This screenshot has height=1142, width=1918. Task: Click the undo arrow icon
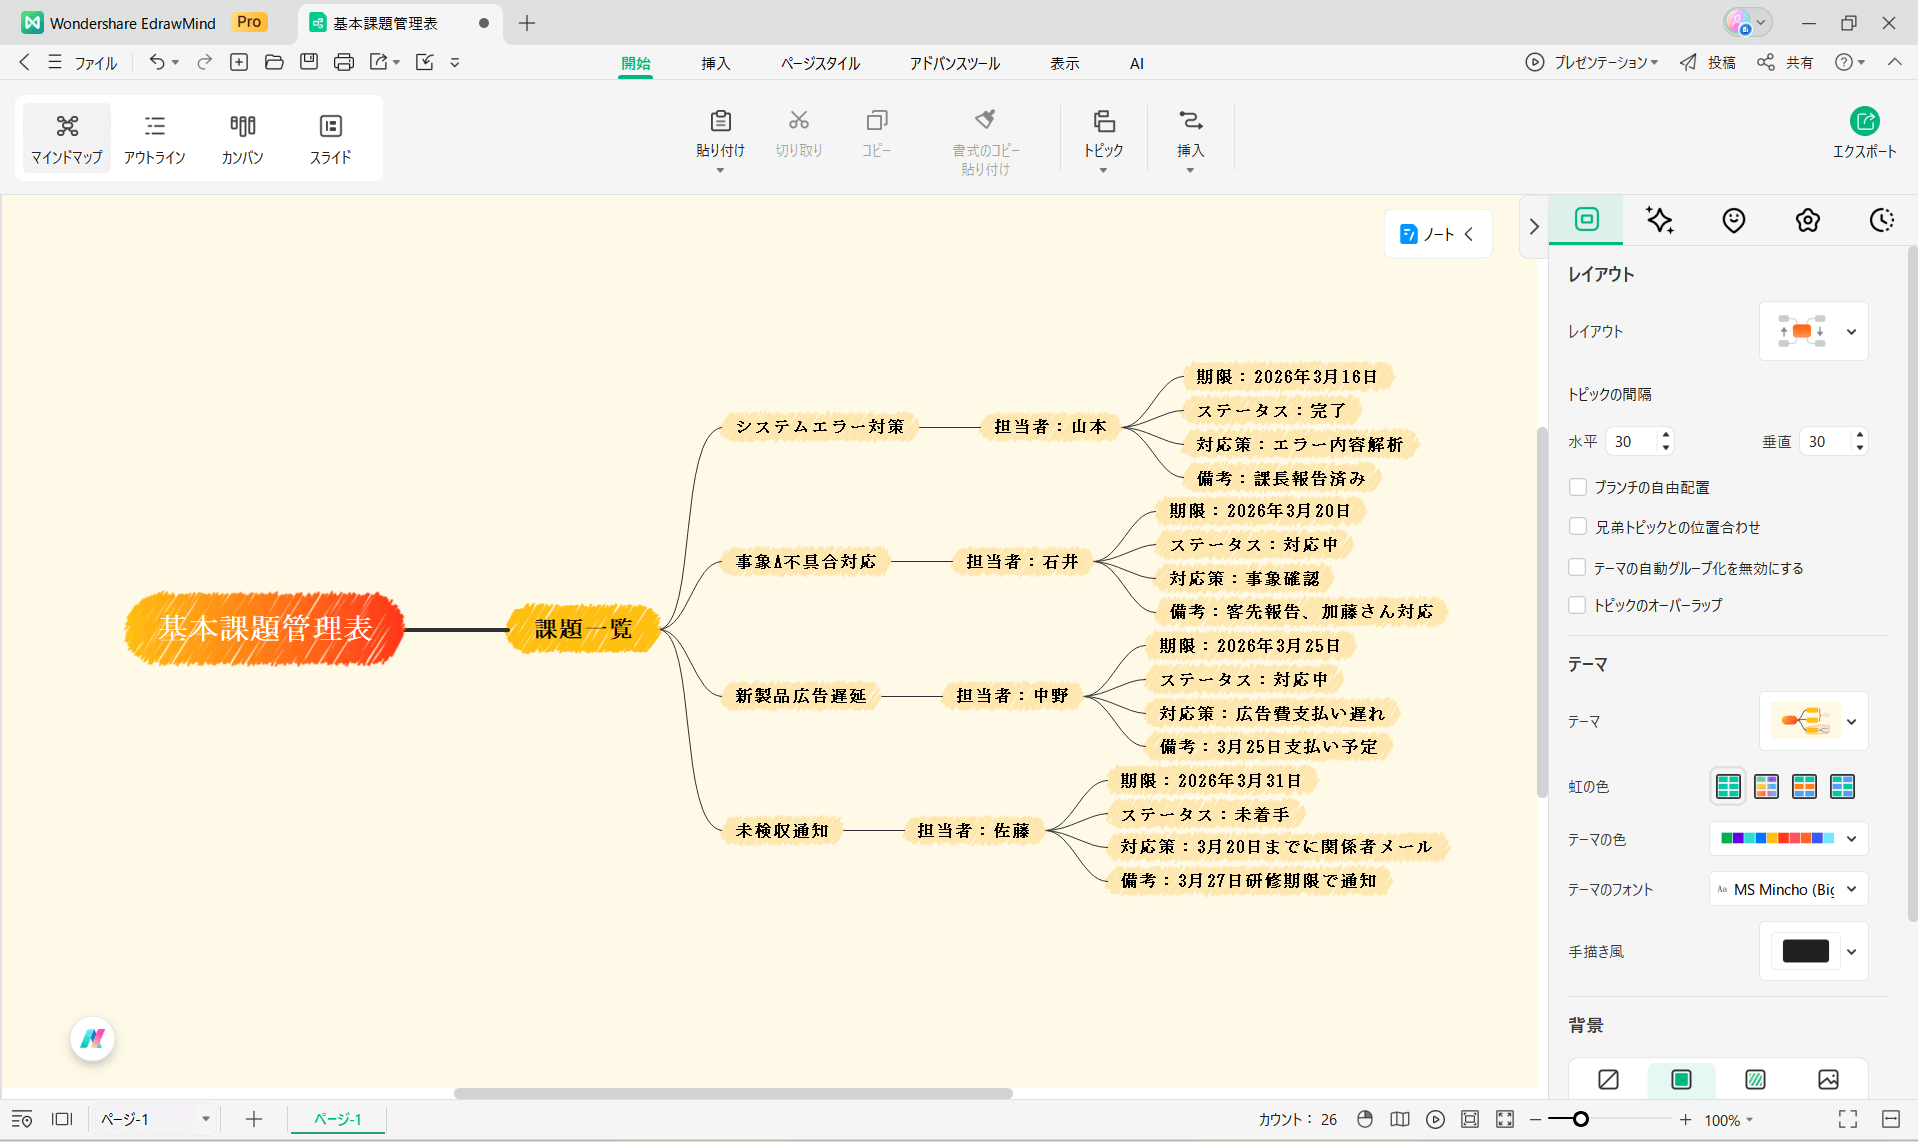(x=157, y=62)
